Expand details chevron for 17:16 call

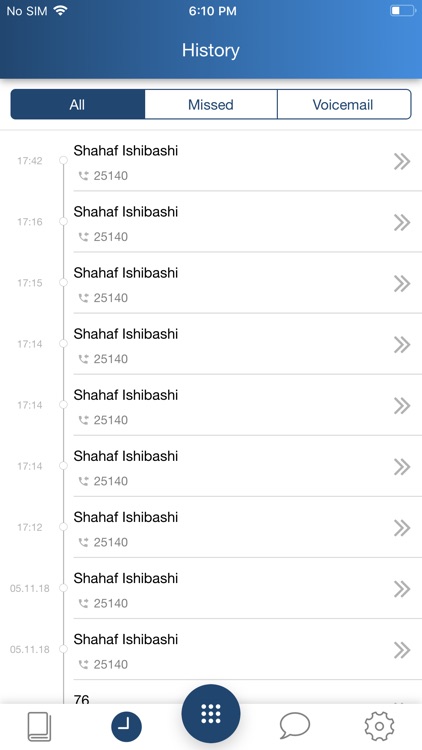click(402, 222)
